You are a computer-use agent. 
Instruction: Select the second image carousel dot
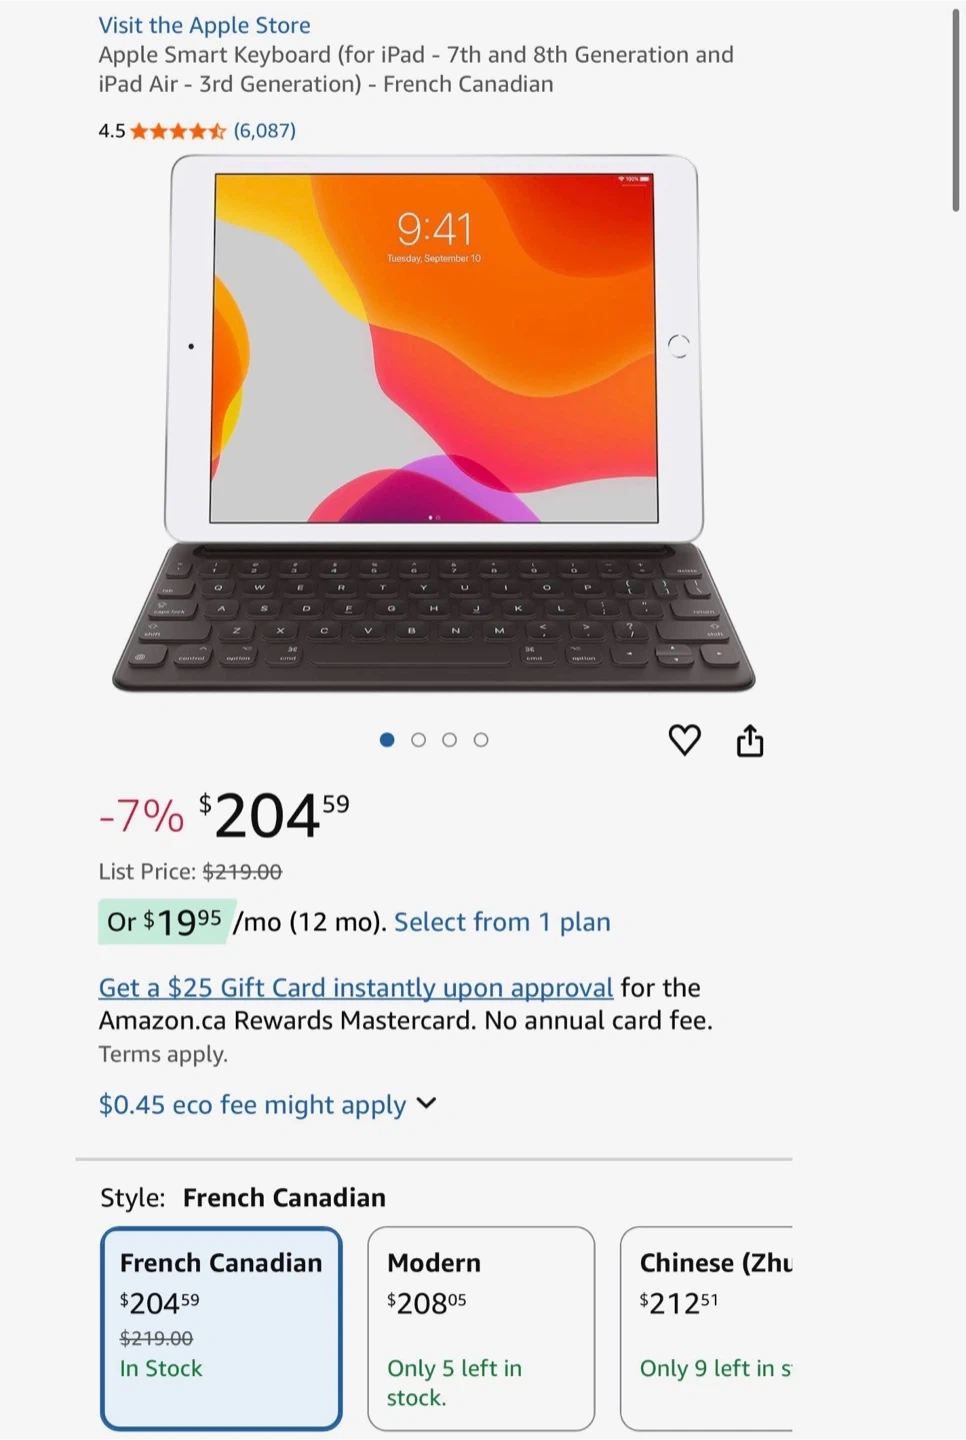coord(418,740)
